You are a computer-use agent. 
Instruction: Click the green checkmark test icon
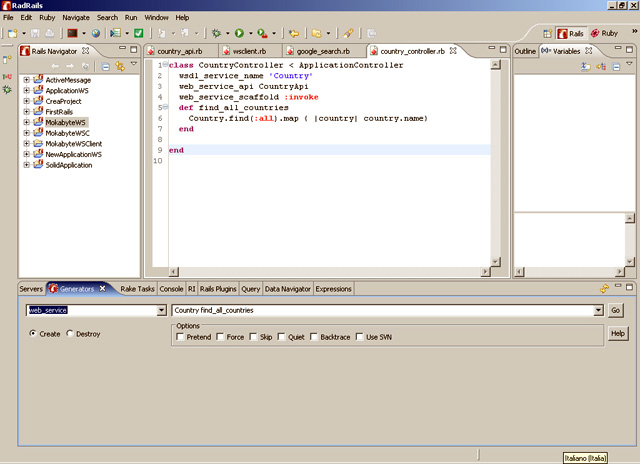coord(139,33)
